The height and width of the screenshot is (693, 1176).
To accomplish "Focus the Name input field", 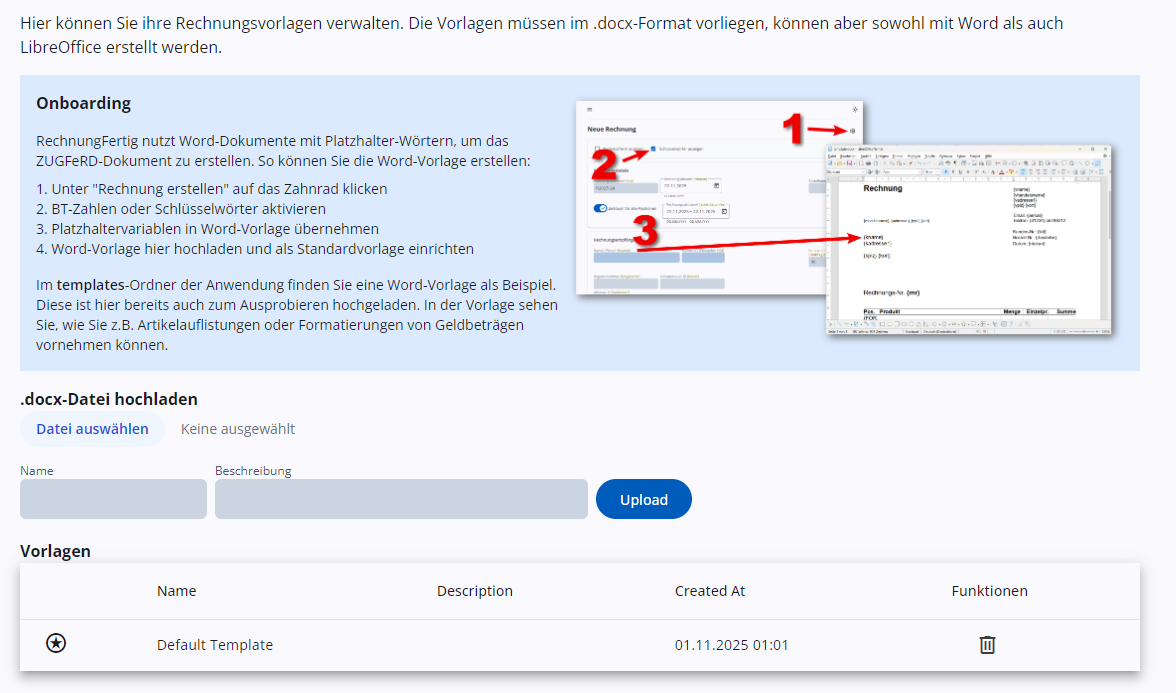I will tap(113, 499).
